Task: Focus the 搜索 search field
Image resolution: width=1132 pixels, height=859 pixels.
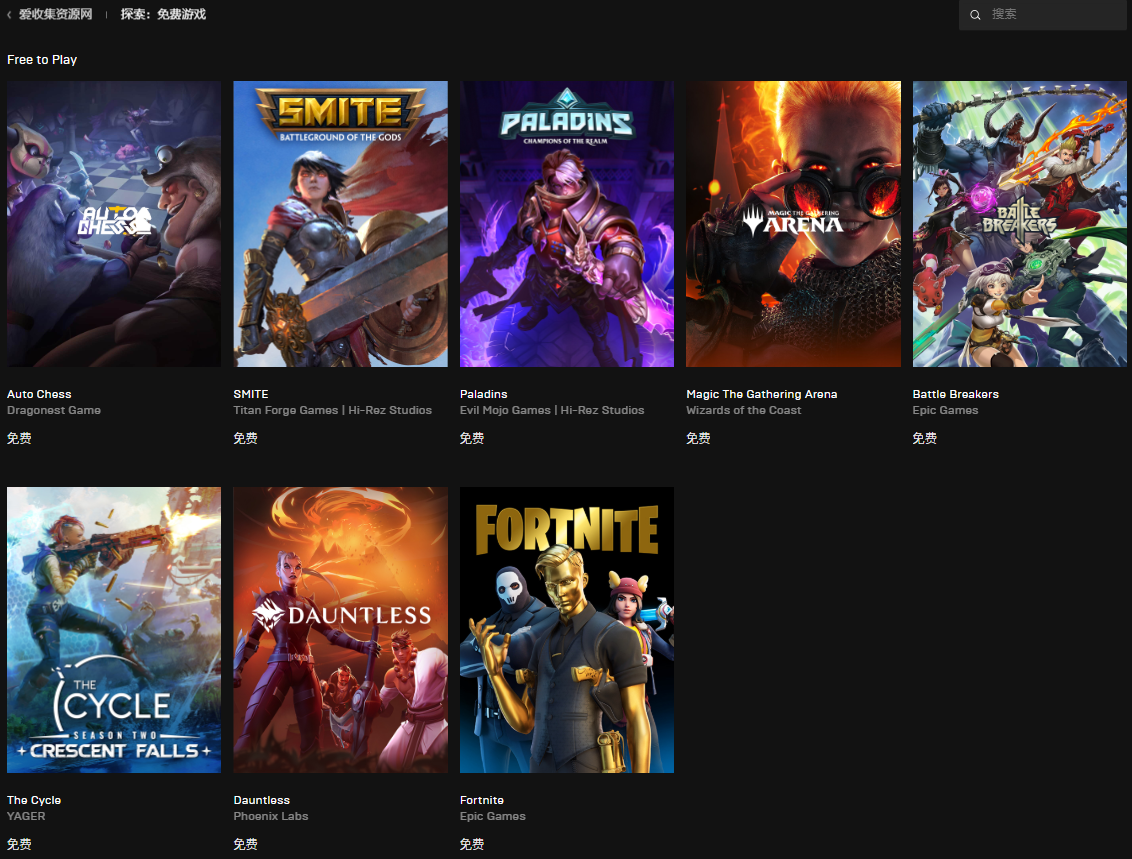Action: pyautogui.click(x=1042, y=14)
